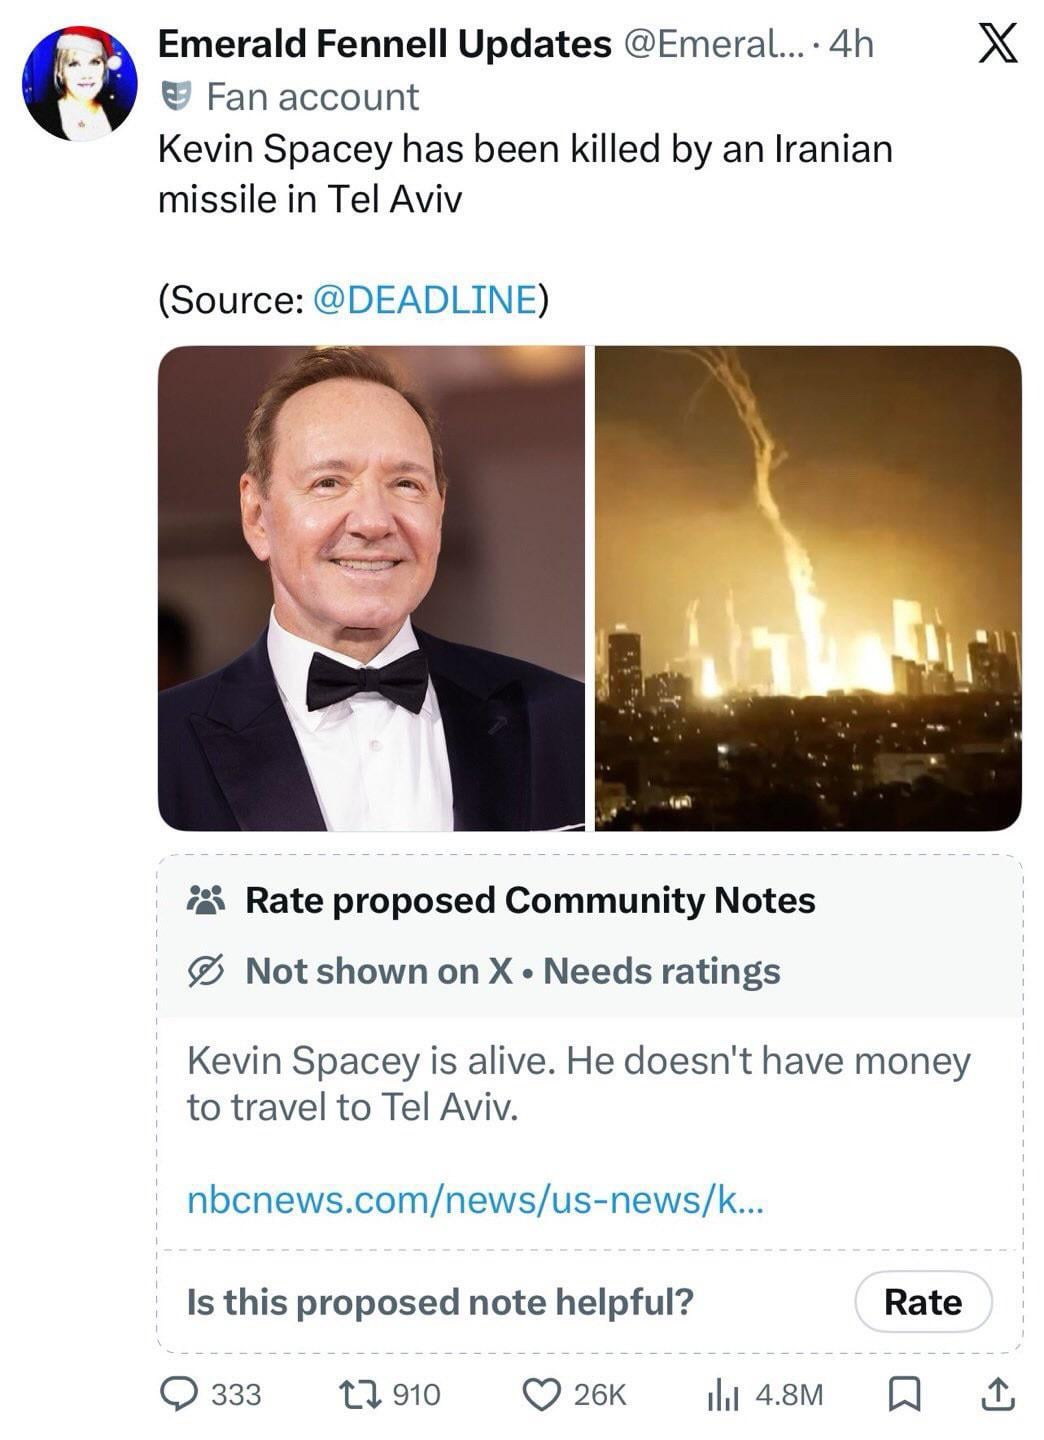Image resolution: width=1044 pixels, height=1440 pixels.
Task: Click the X logo icon
Action: click(x=997, y=43)
